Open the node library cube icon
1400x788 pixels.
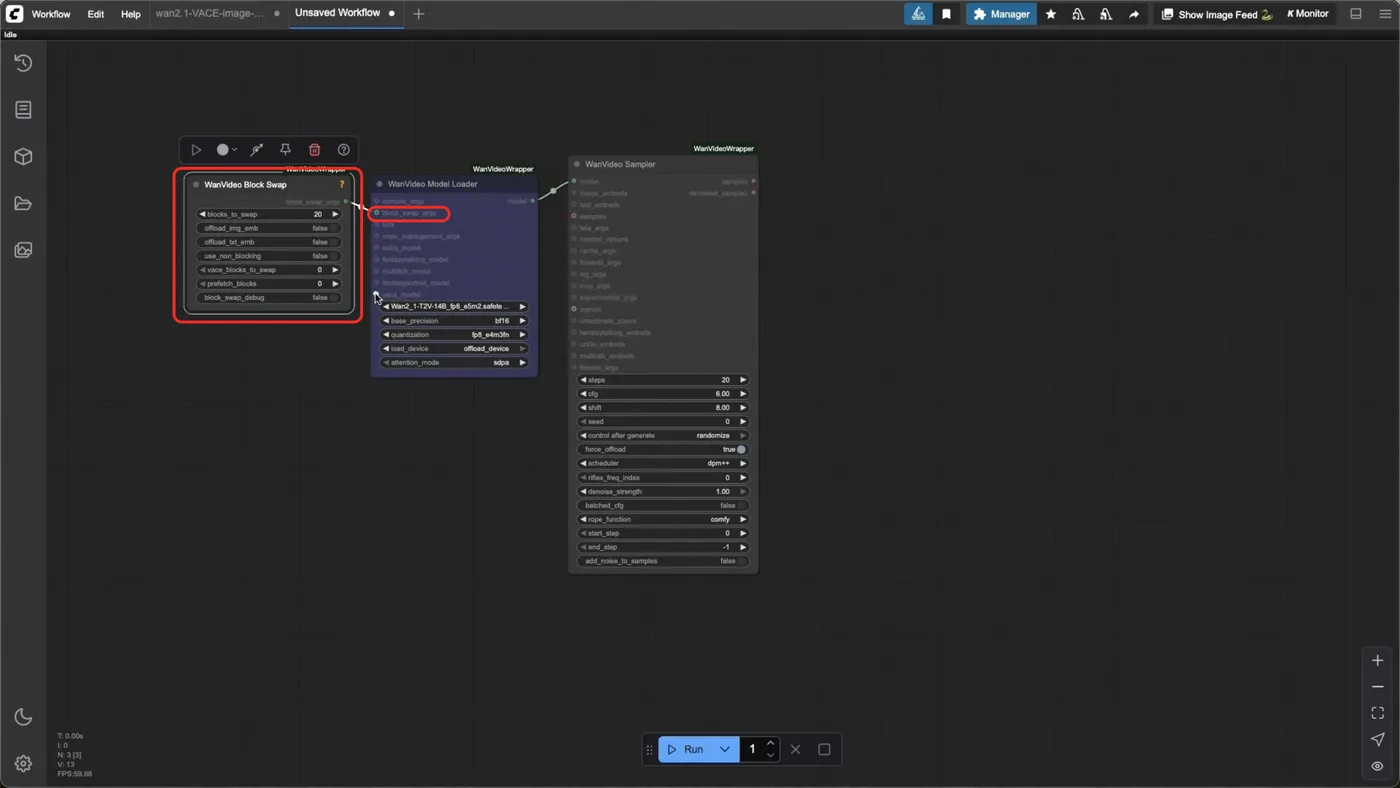[23, 157]
